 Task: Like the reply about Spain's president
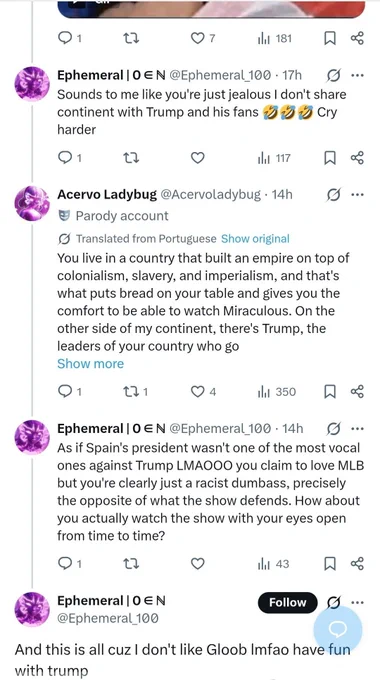197,564
